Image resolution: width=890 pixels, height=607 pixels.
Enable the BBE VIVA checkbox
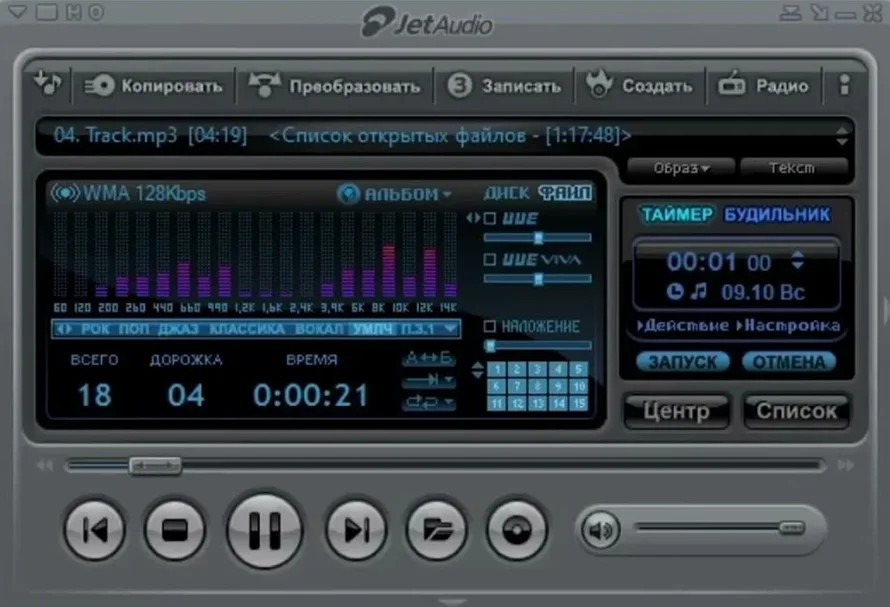click(x=491, y=260)
